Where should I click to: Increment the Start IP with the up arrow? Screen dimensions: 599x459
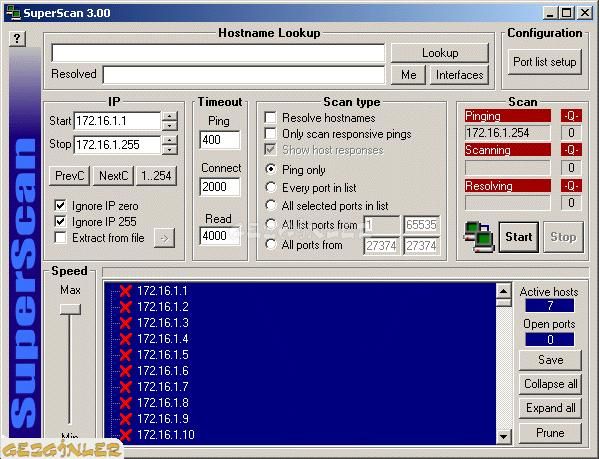[170, 116]
